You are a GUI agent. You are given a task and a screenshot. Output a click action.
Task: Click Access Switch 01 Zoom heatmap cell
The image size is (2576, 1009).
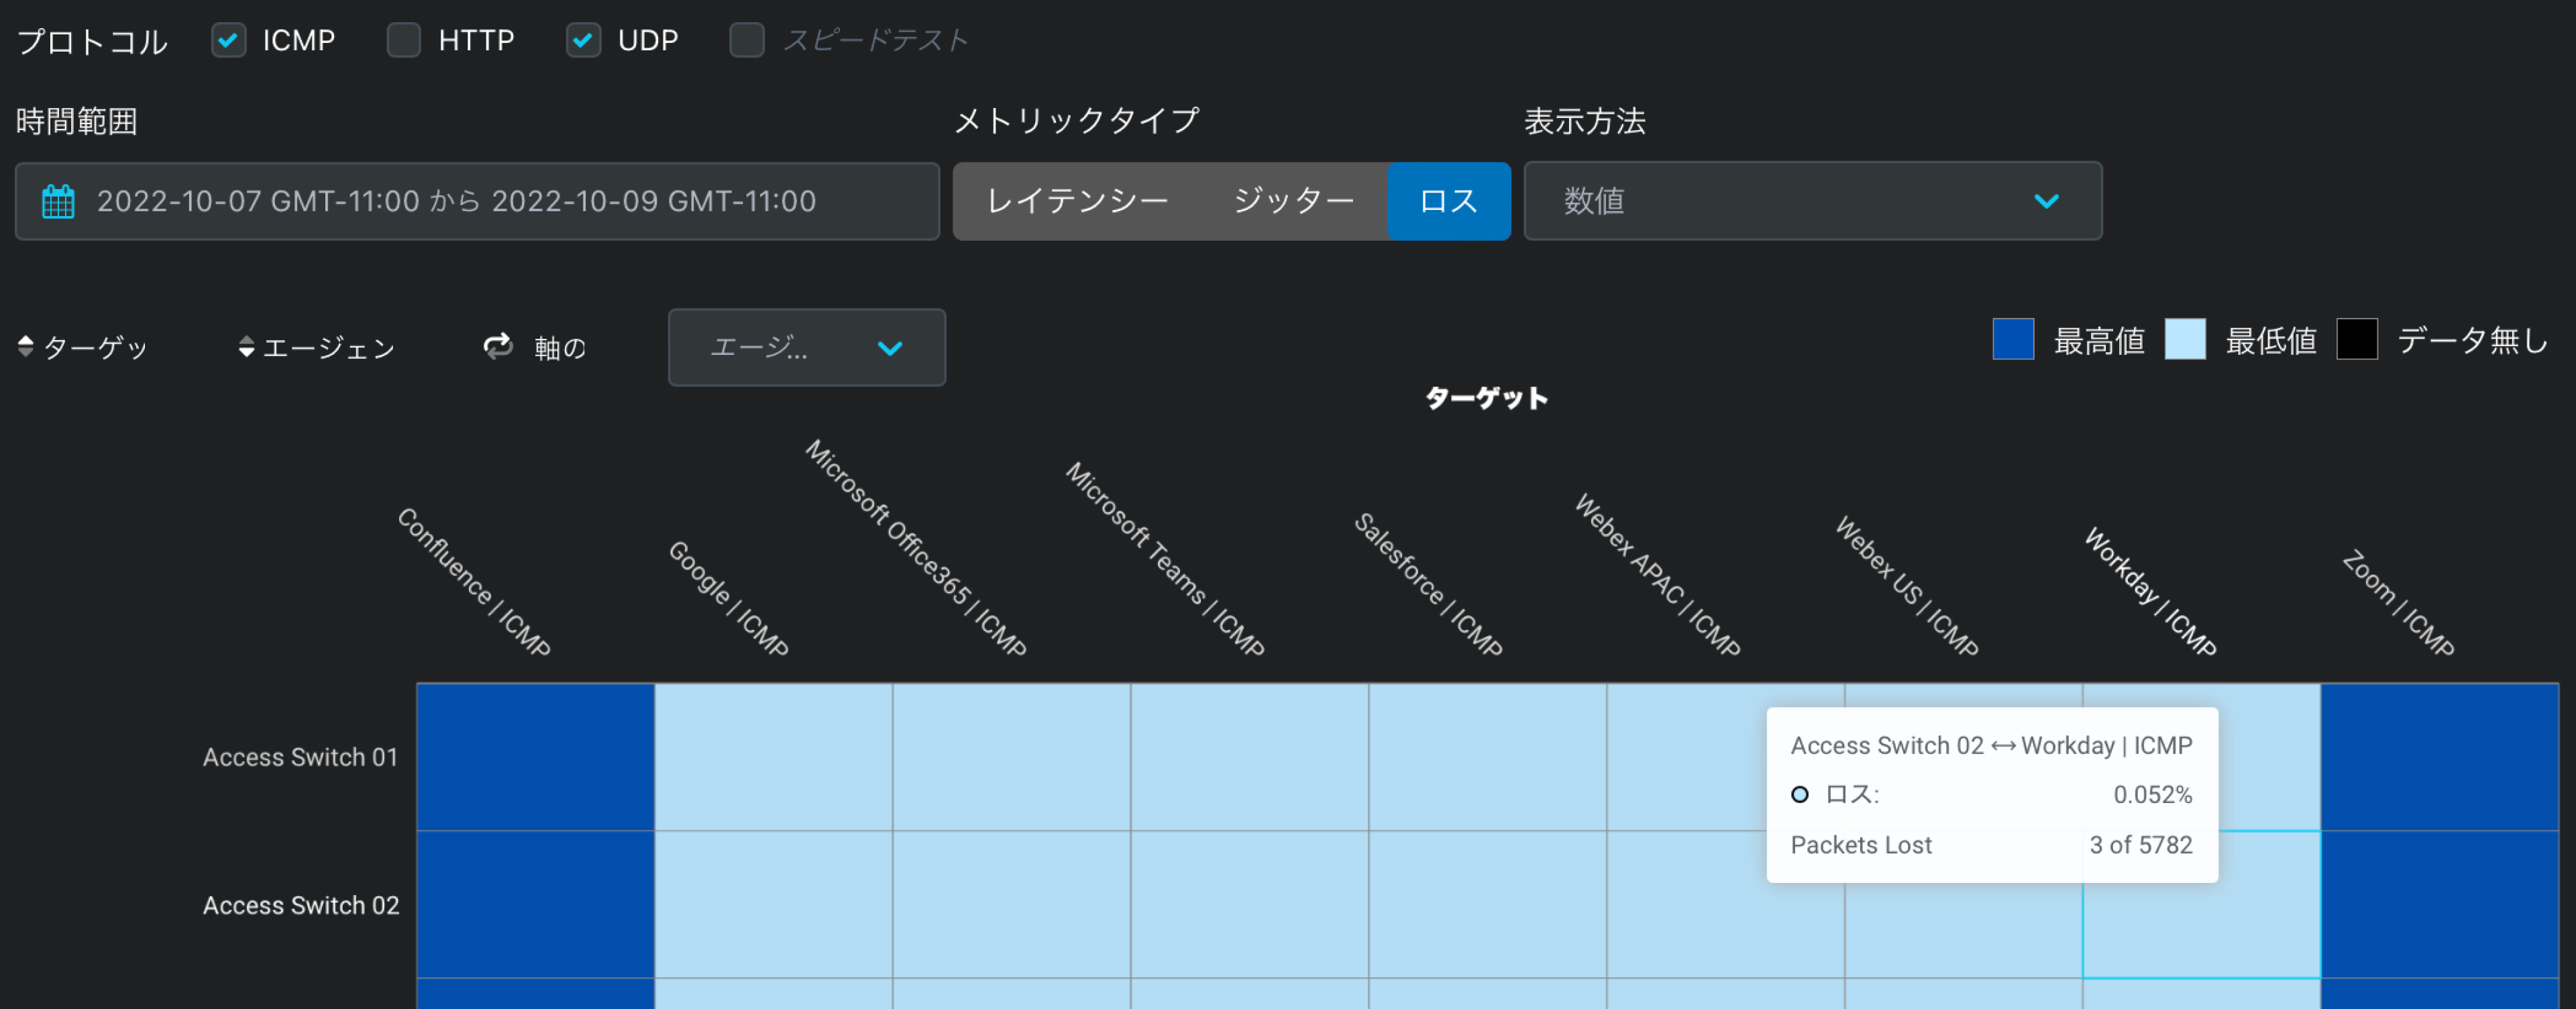pyautogui.click(x=2440, y=757)
